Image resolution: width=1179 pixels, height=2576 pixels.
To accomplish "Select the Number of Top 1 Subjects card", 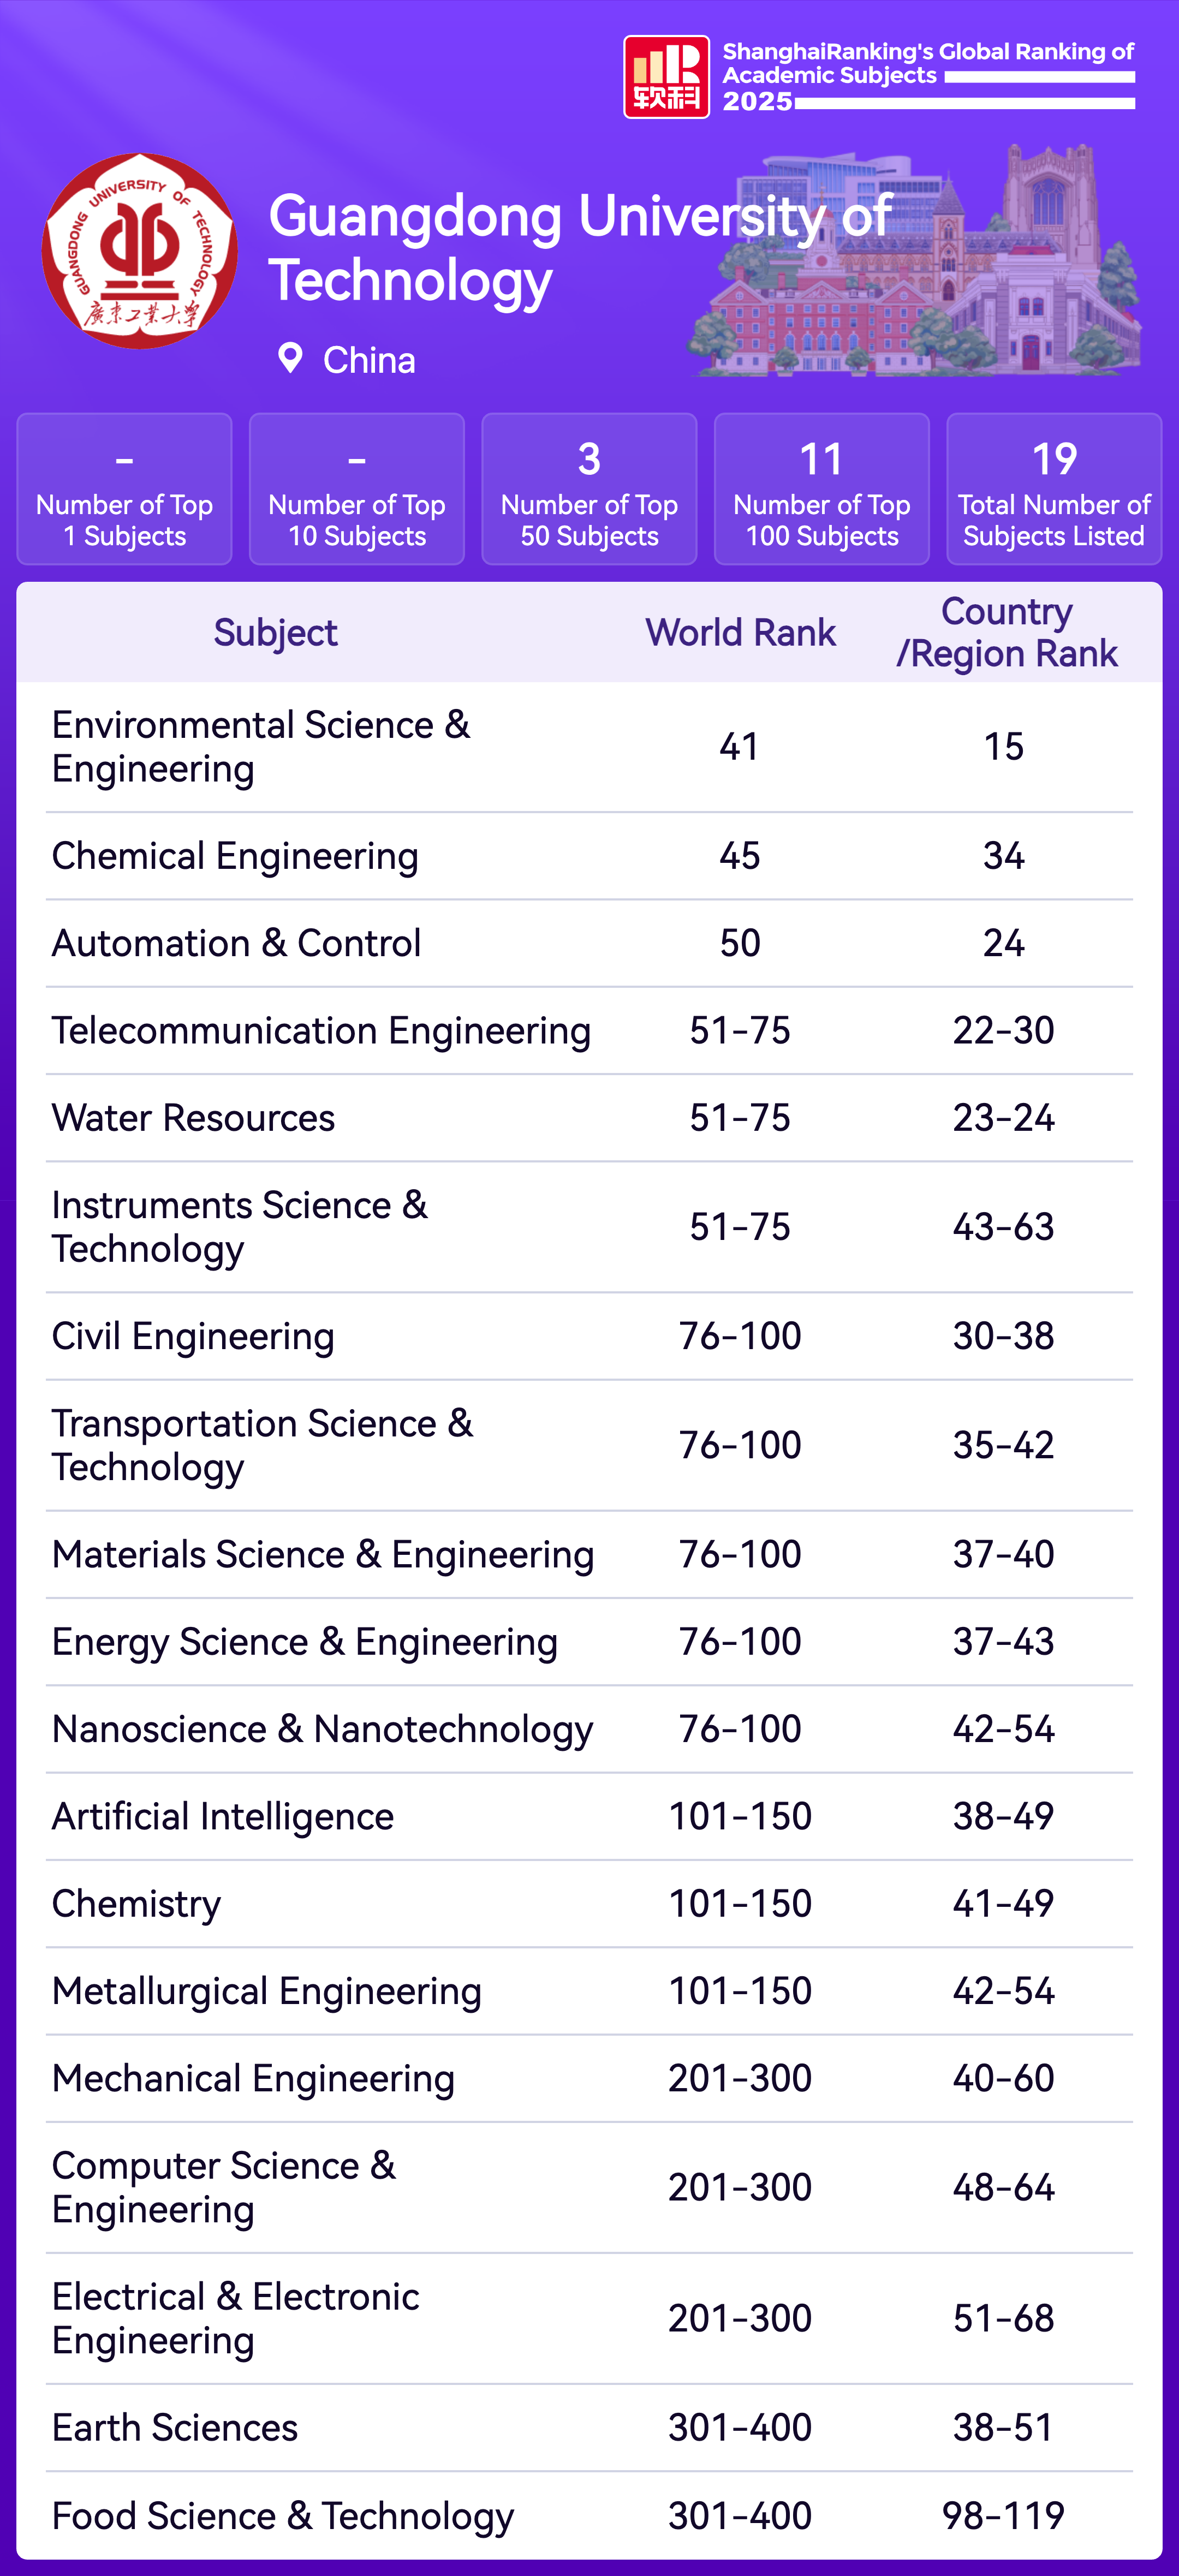I will tap(125, 489).
